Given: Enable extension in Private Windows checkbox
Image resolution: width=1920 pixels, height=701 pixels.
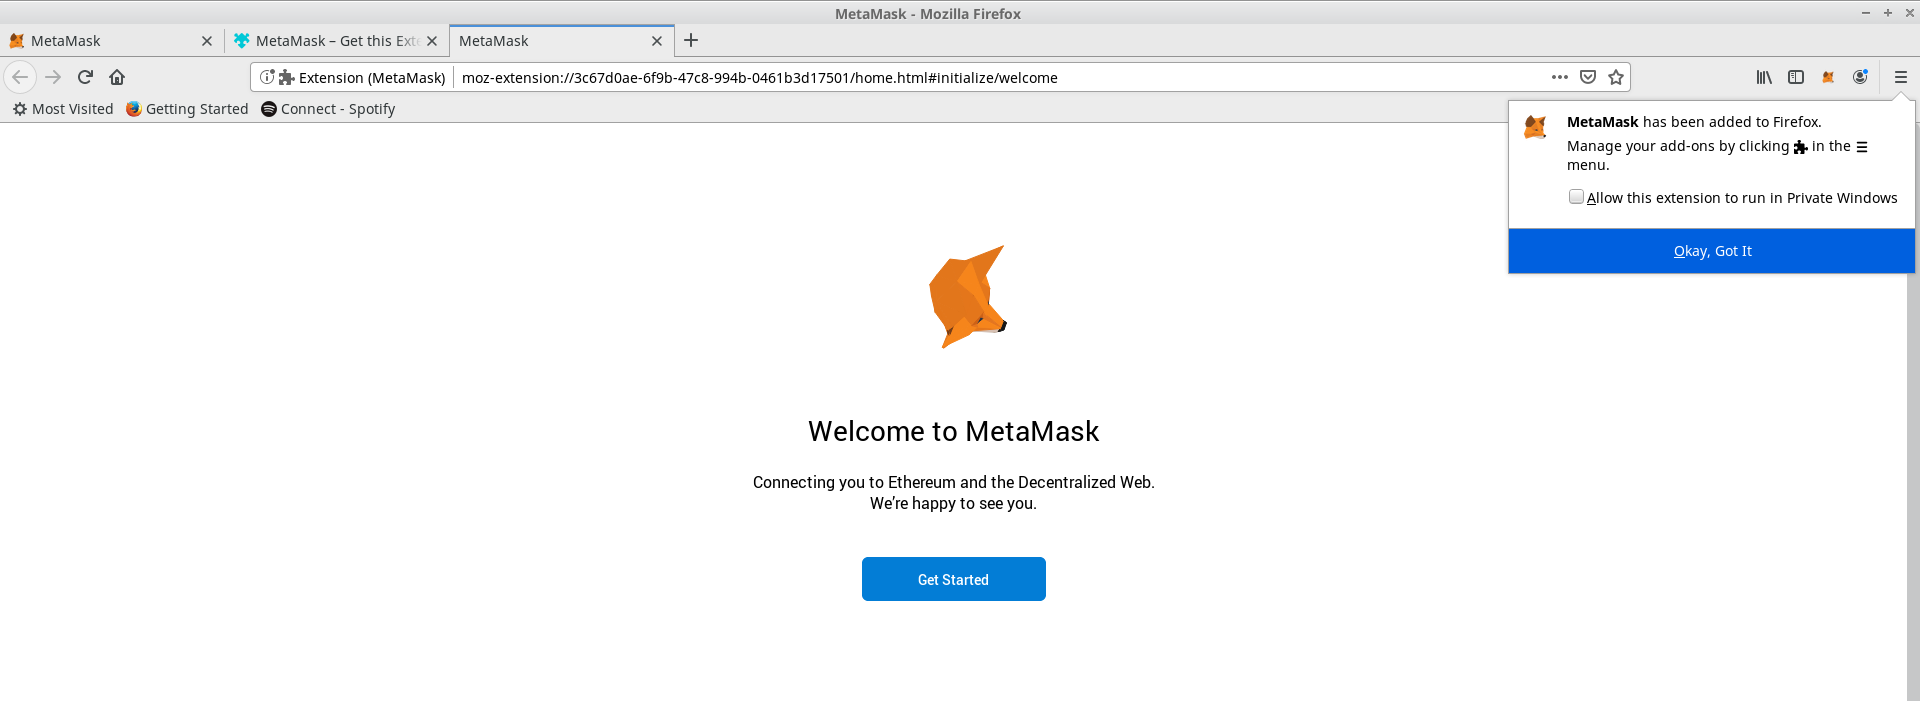Looking at the screenshot, I should 1576,197.
